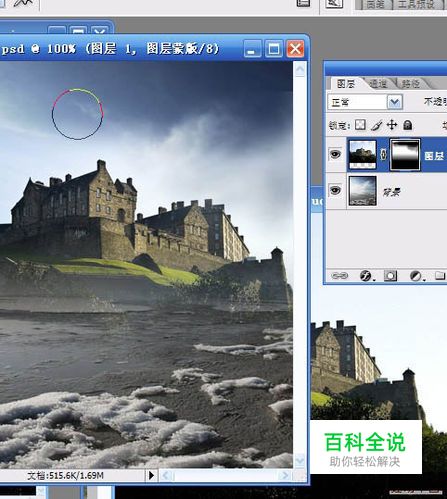Create new layer group folder icon
Screen dimensions: 447x499
coord(440,275)
